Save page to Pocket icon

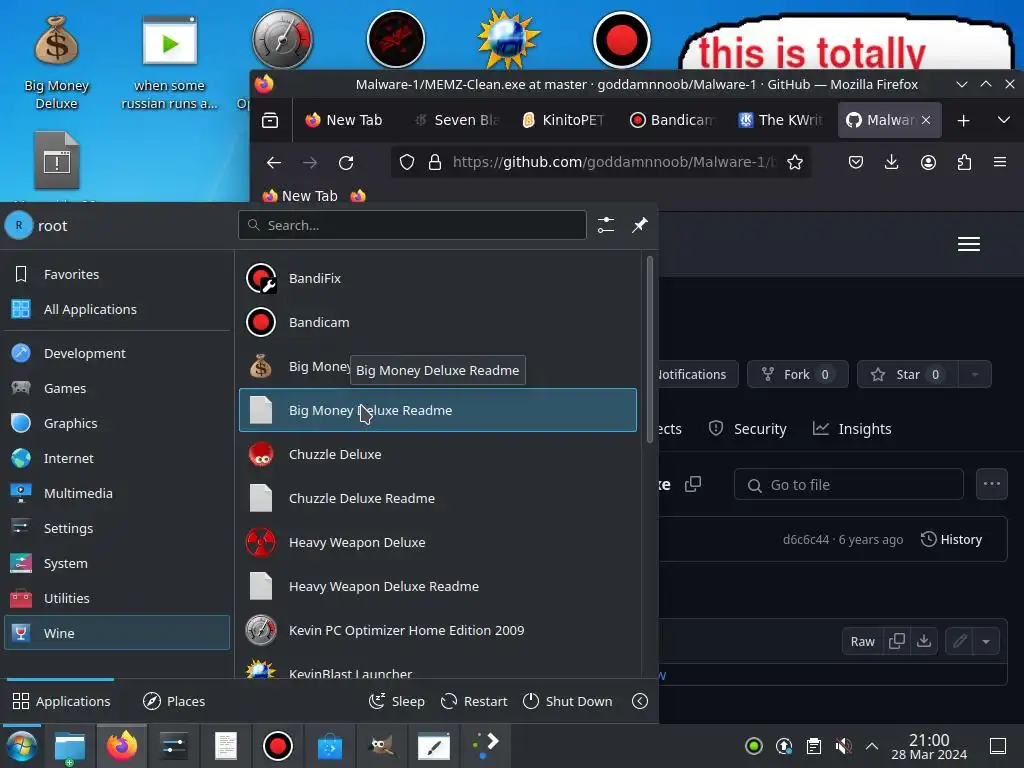(x=856, y=162)
